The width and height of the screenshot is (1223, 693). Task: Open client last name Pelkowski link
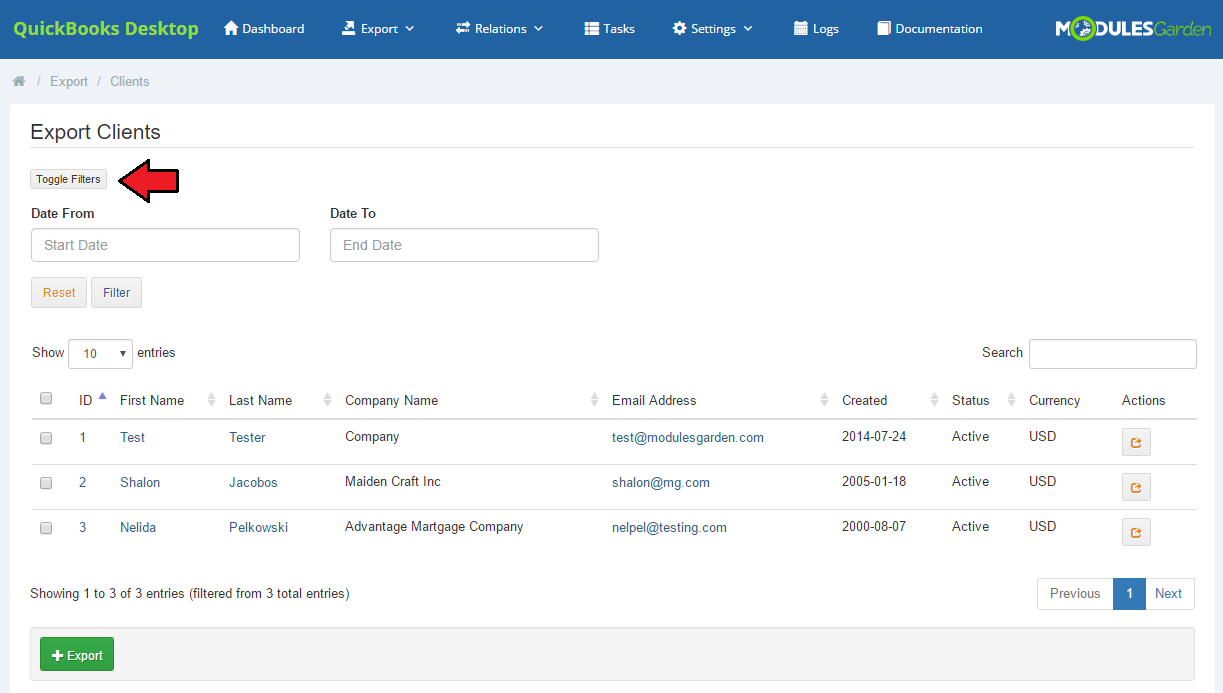(258, 527)
